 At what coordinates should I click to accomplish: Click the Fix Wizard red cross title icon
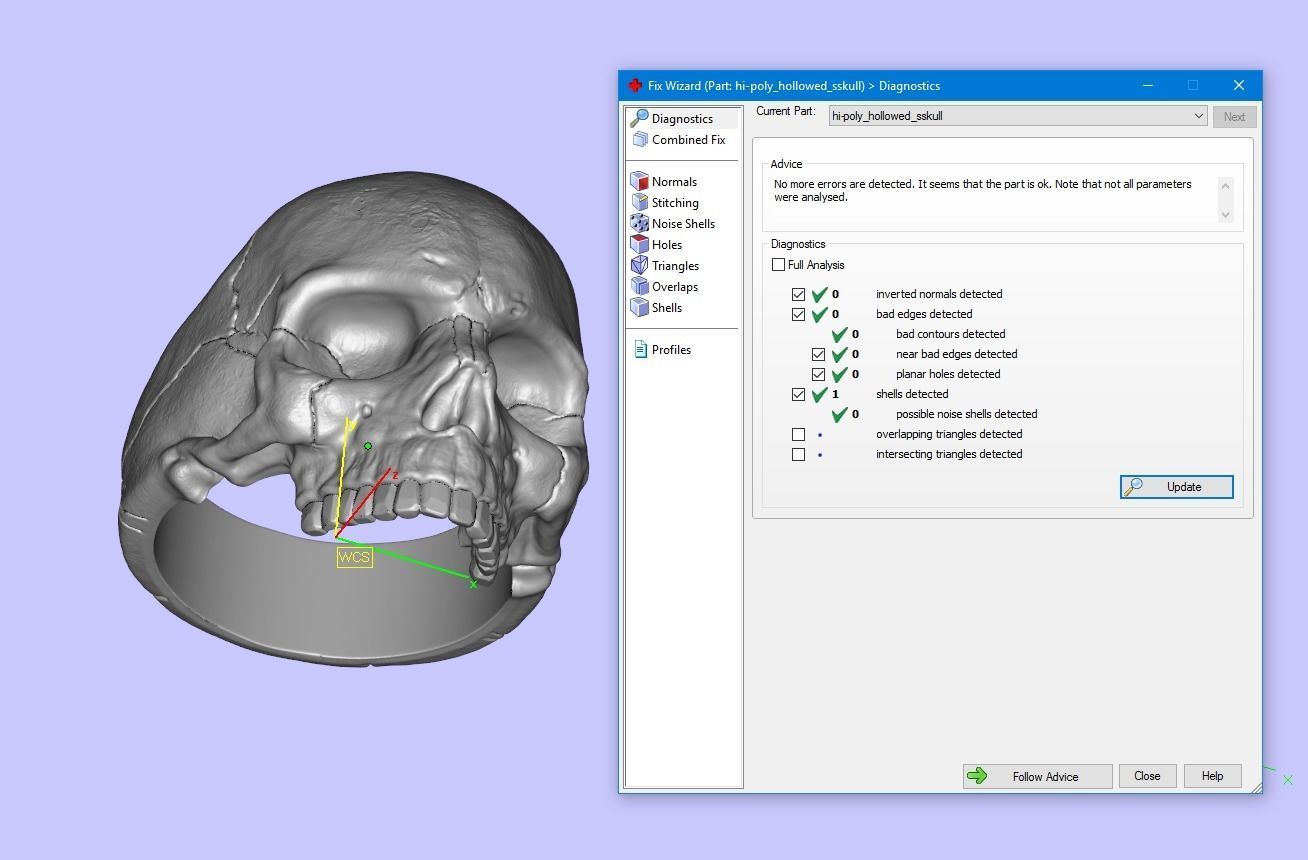pos(635,85)
